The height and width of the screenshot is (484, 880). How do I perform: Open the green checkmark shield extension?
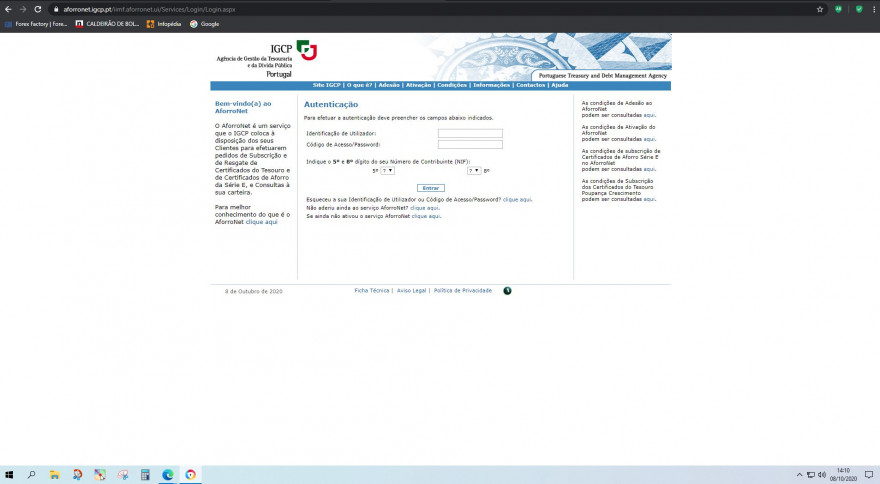pos(859,9)
